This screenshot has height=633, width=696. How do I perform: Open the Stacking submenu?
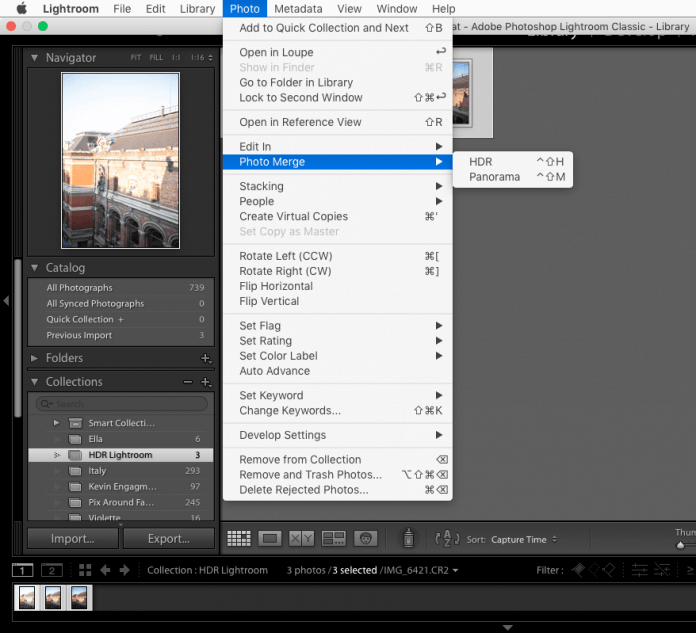[338, 186]
